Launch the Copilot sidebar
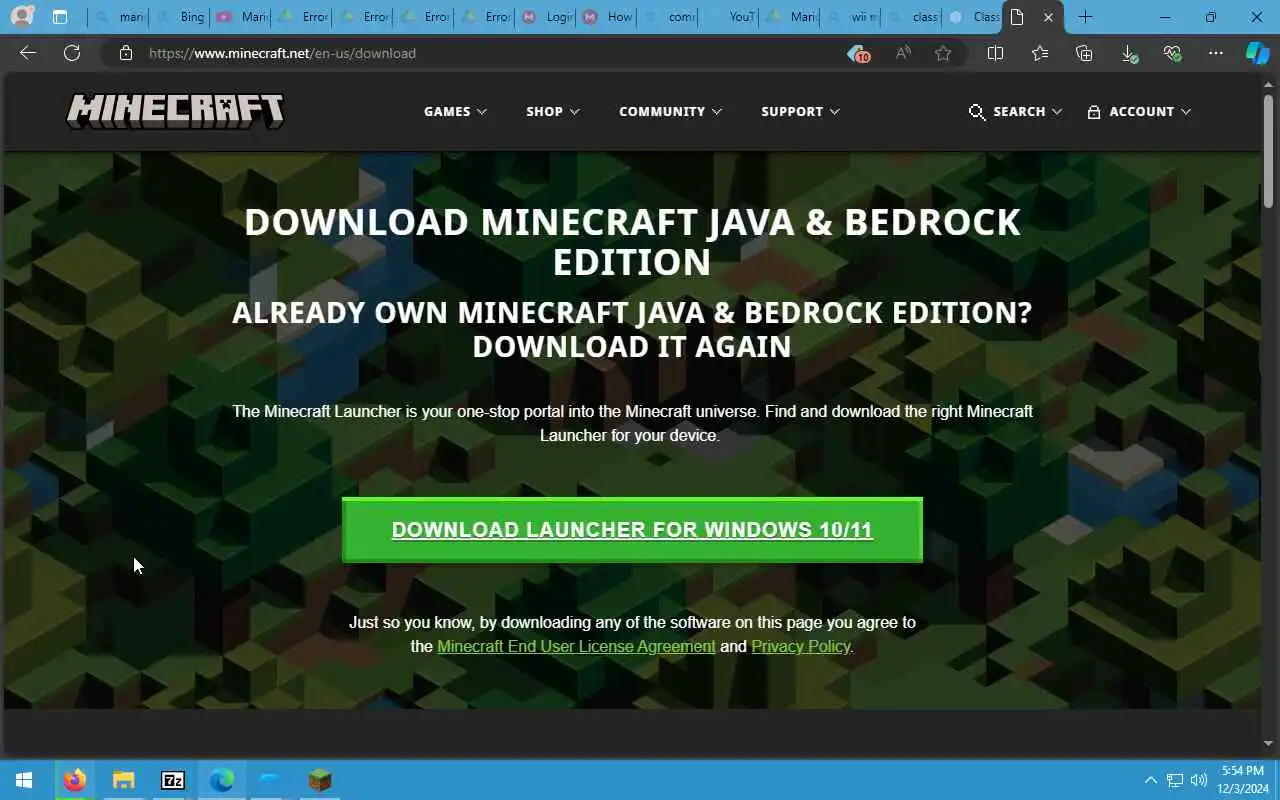 [1257, 53]
